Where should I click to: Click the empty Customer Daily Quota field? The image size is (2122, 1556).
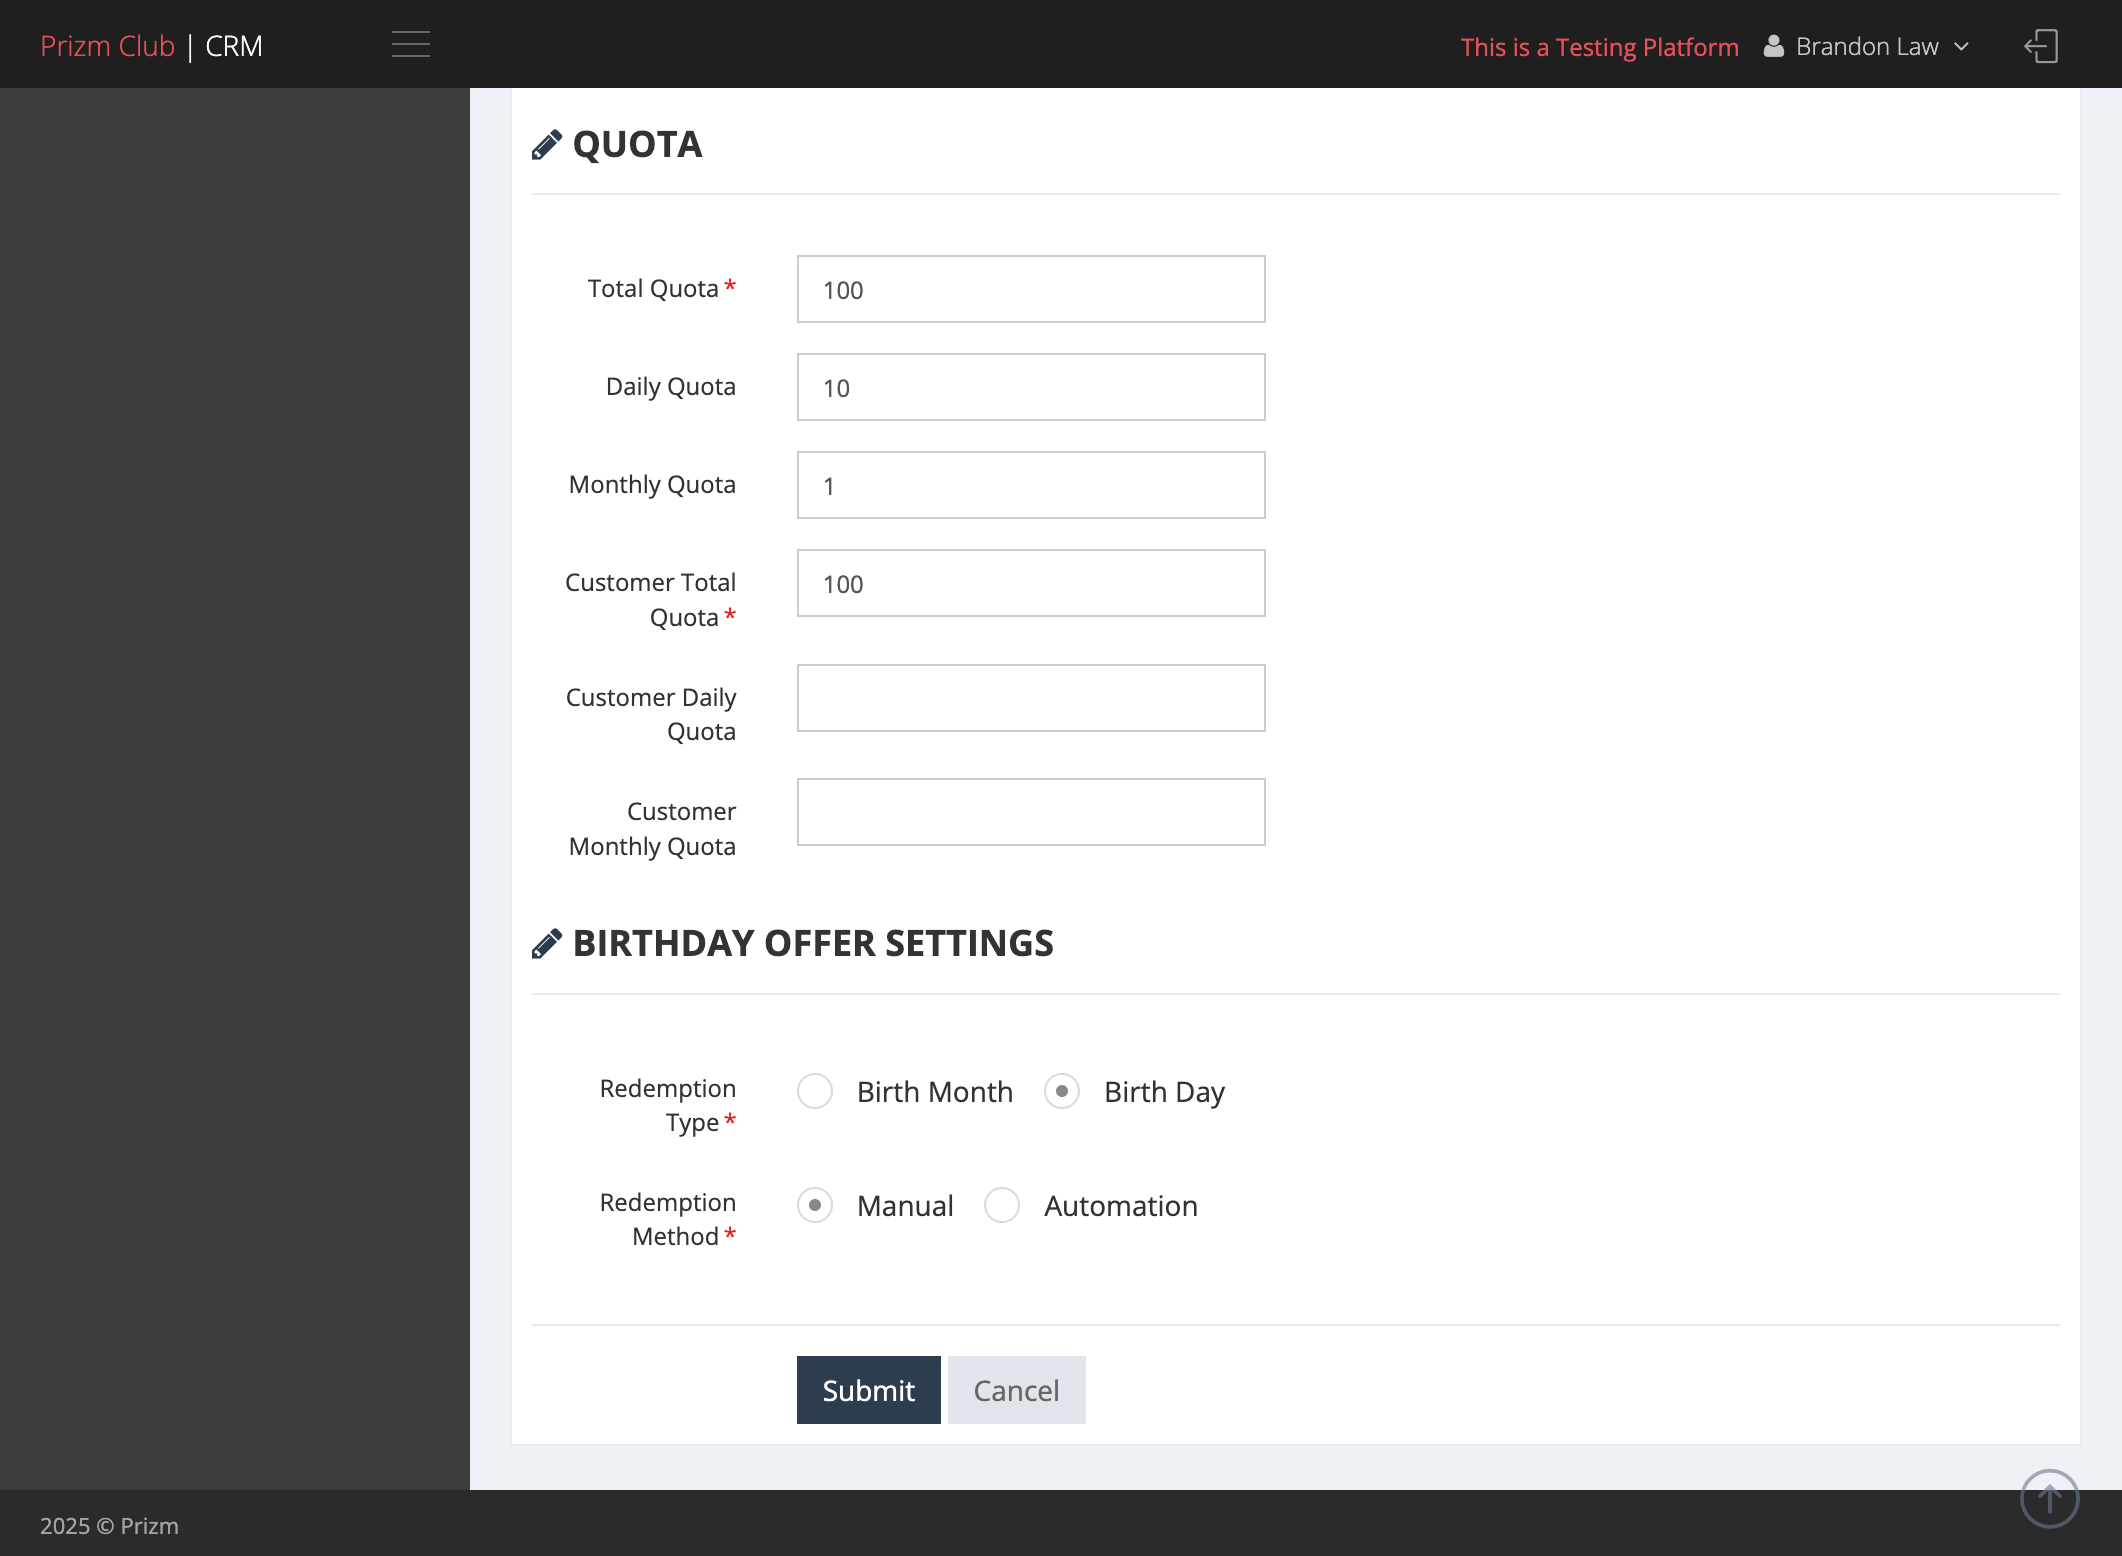[1031, 698]
